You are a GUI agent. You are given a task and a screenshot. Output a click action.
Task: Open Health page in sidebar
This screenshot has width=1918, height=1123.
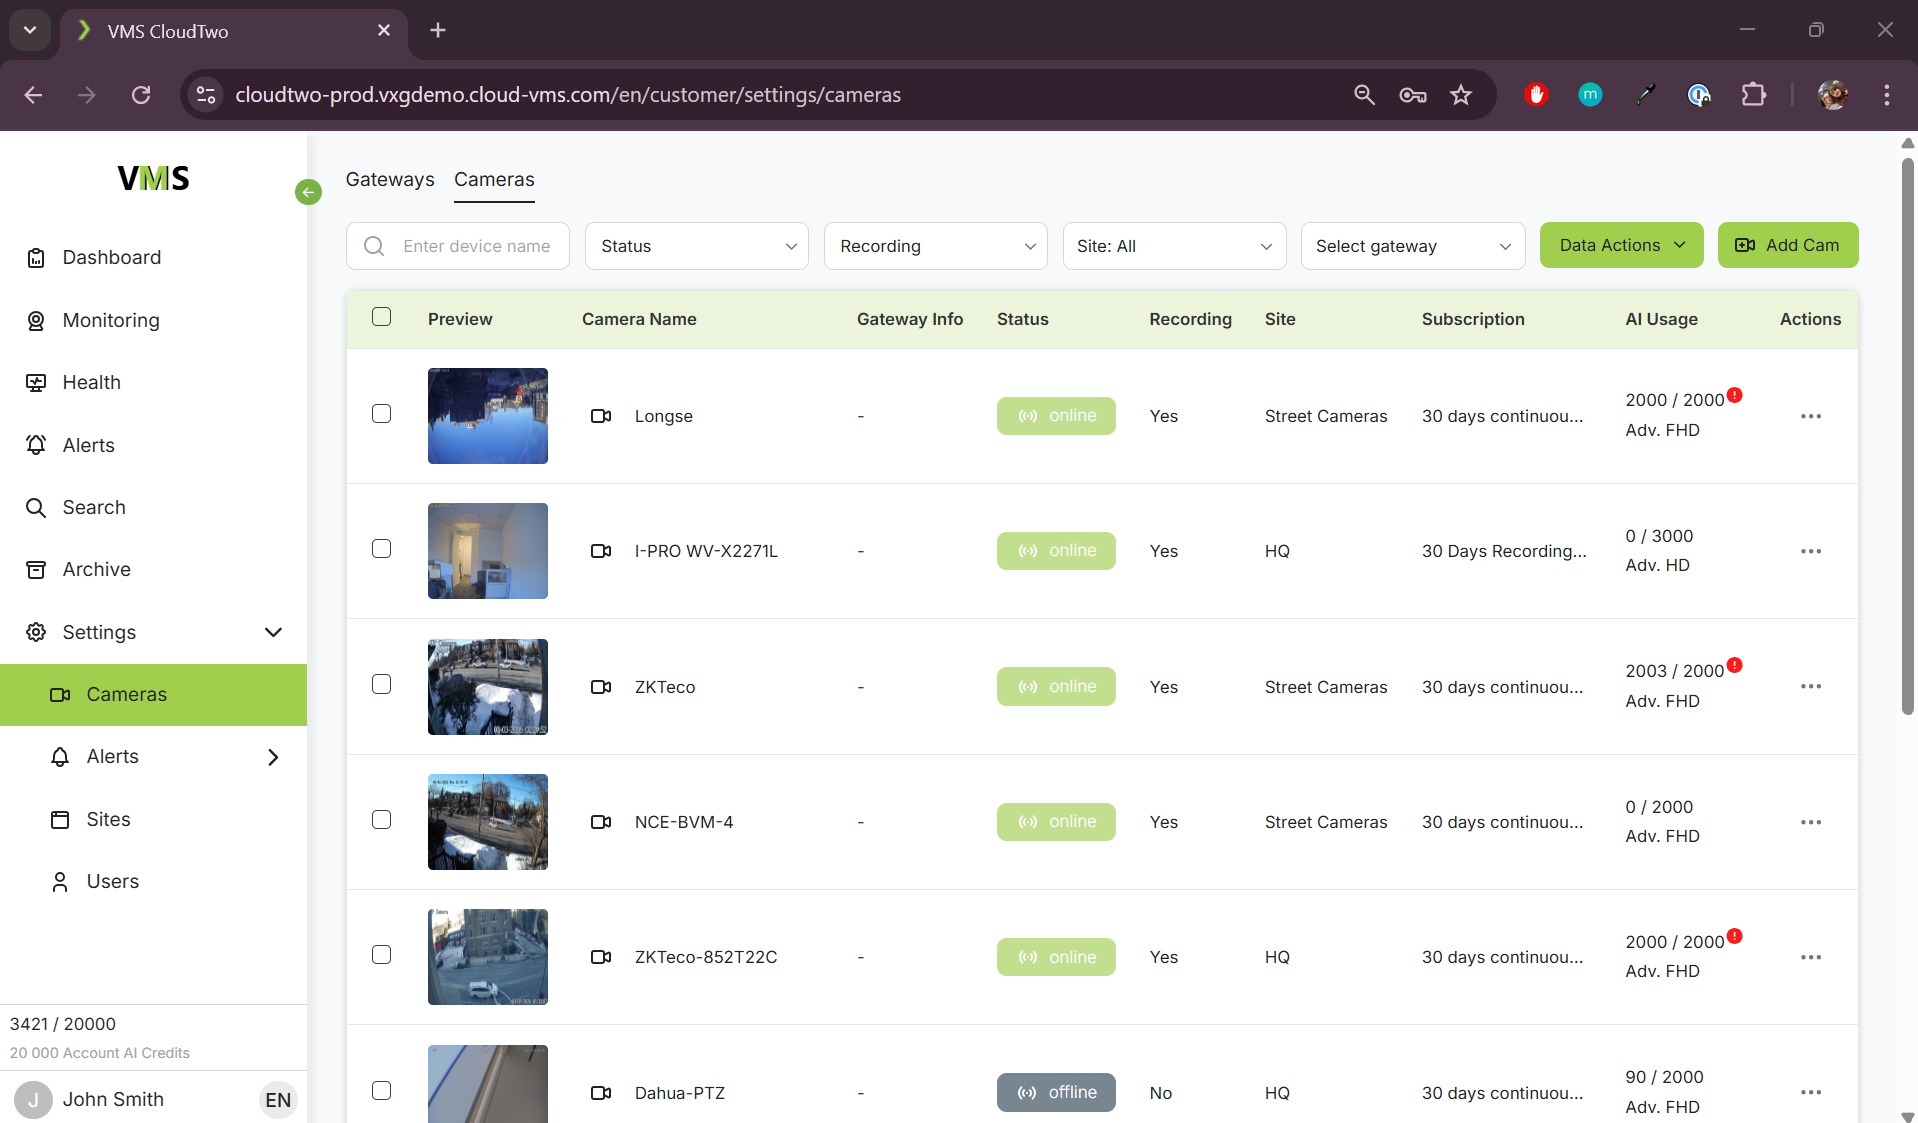coord(91,383)
